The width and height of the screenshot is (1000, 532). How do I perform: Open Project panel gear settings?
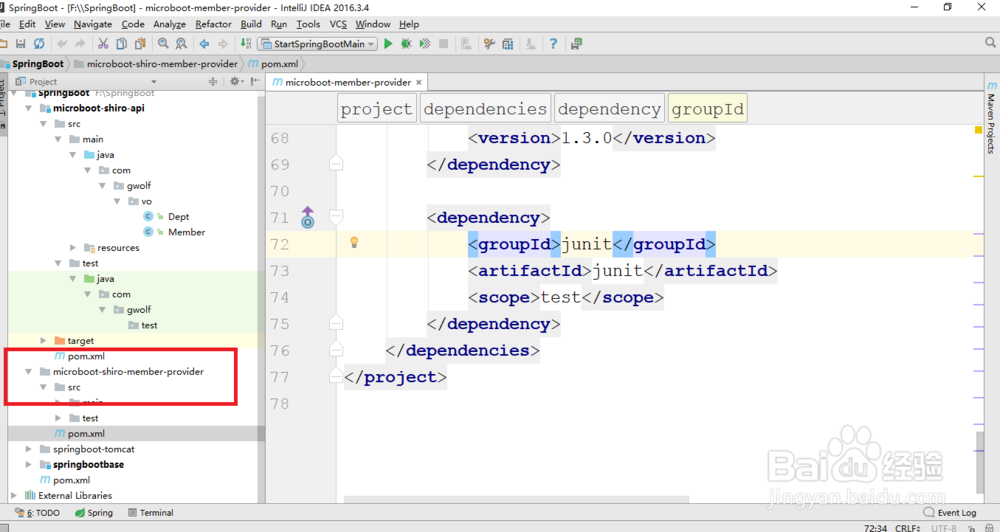click(235, 81)
